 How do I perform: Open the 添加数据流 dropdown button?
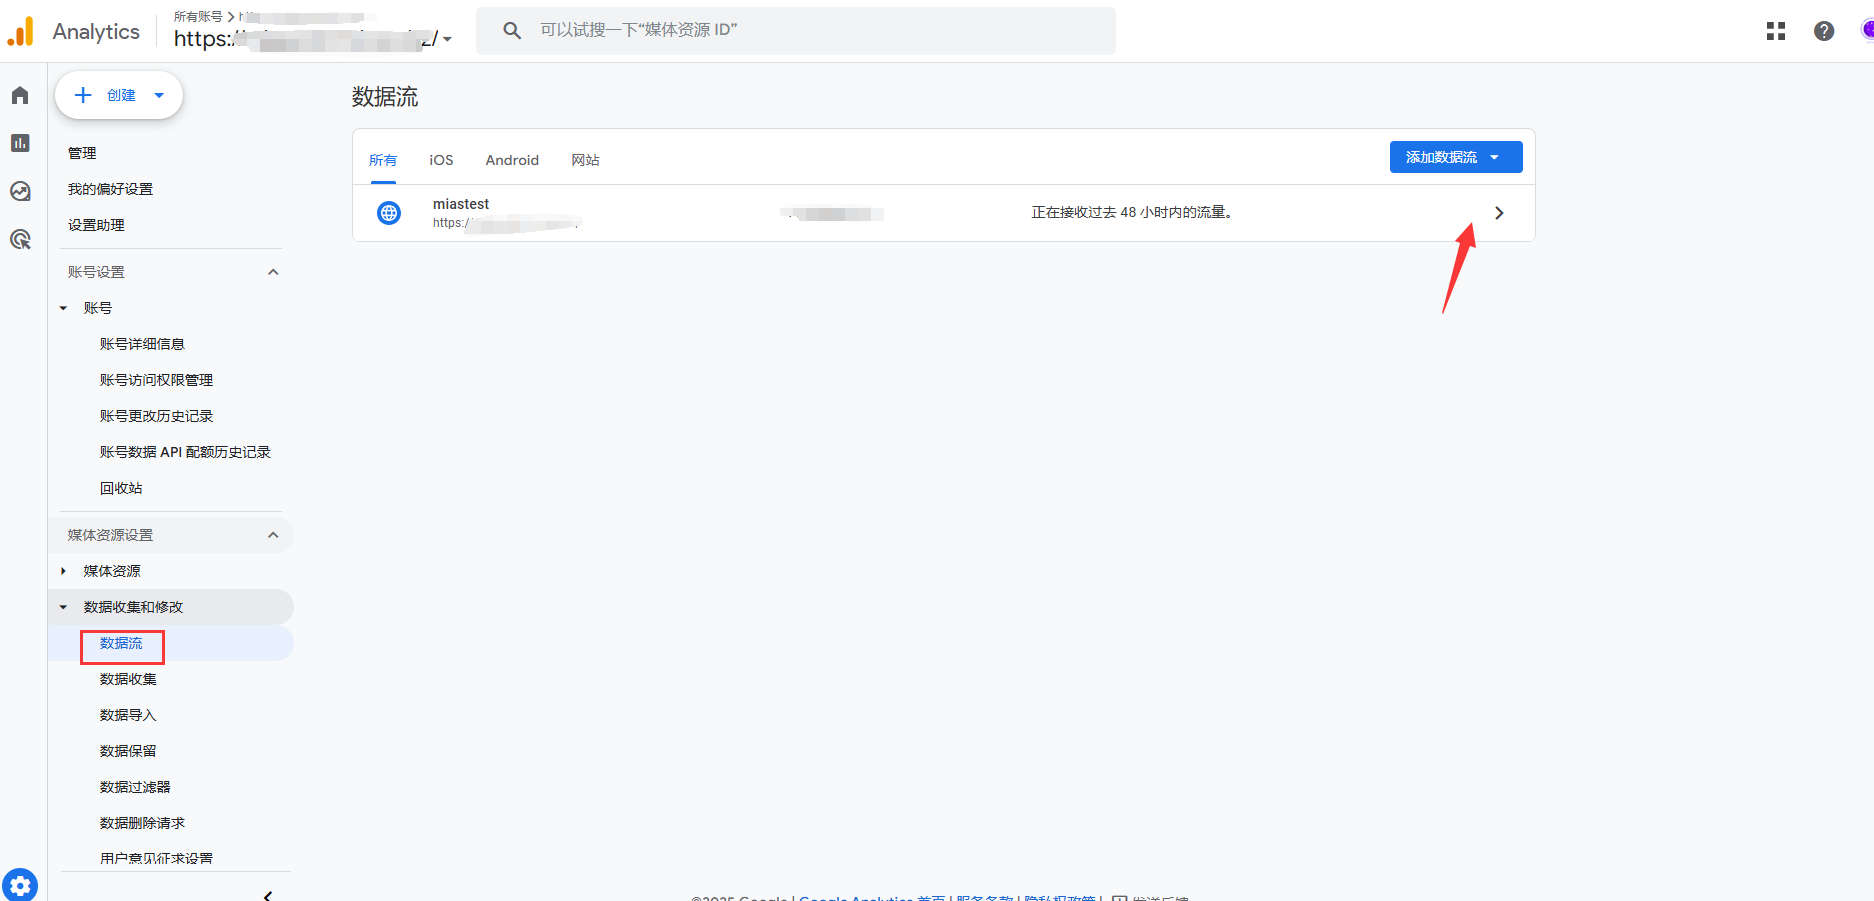1456,157
